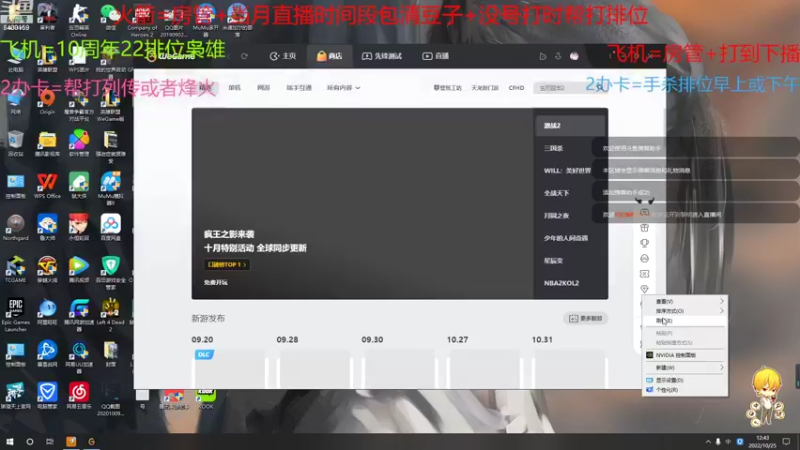Image resolution: width=800 pixels, height=450 pixels.
Task: Open NetEase Cloud Music shortcut
Action: [79, 396]
